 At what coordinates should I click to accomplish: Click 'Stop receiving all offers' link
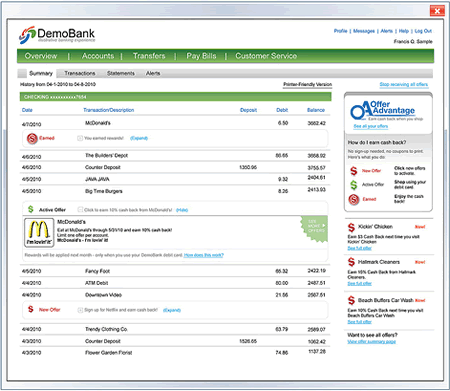pos(403,84)
